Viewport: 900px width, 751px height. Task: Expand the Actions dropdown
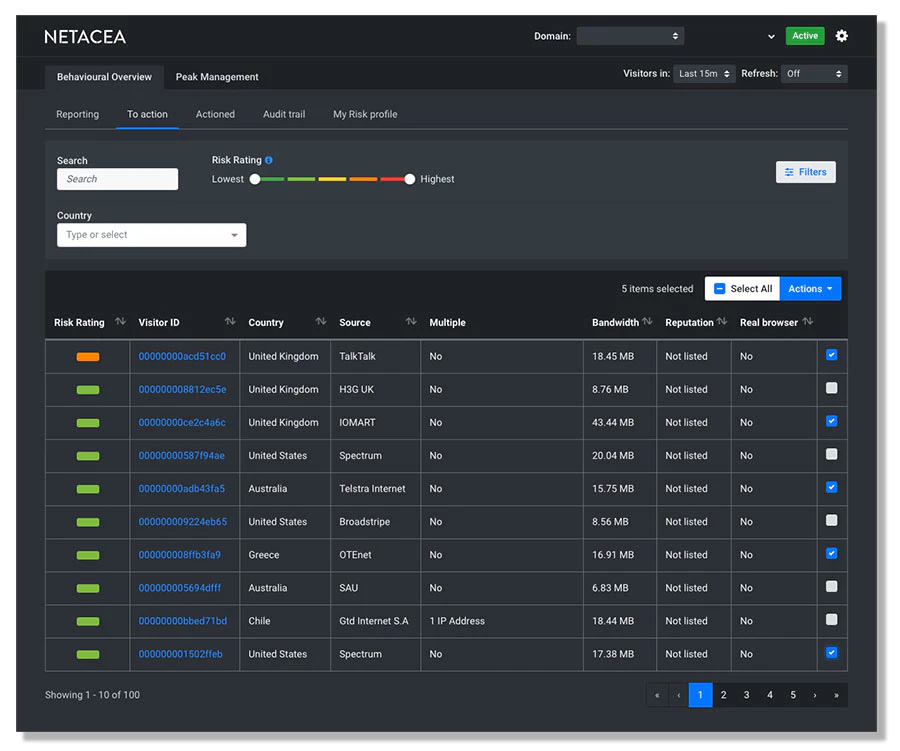809,288
